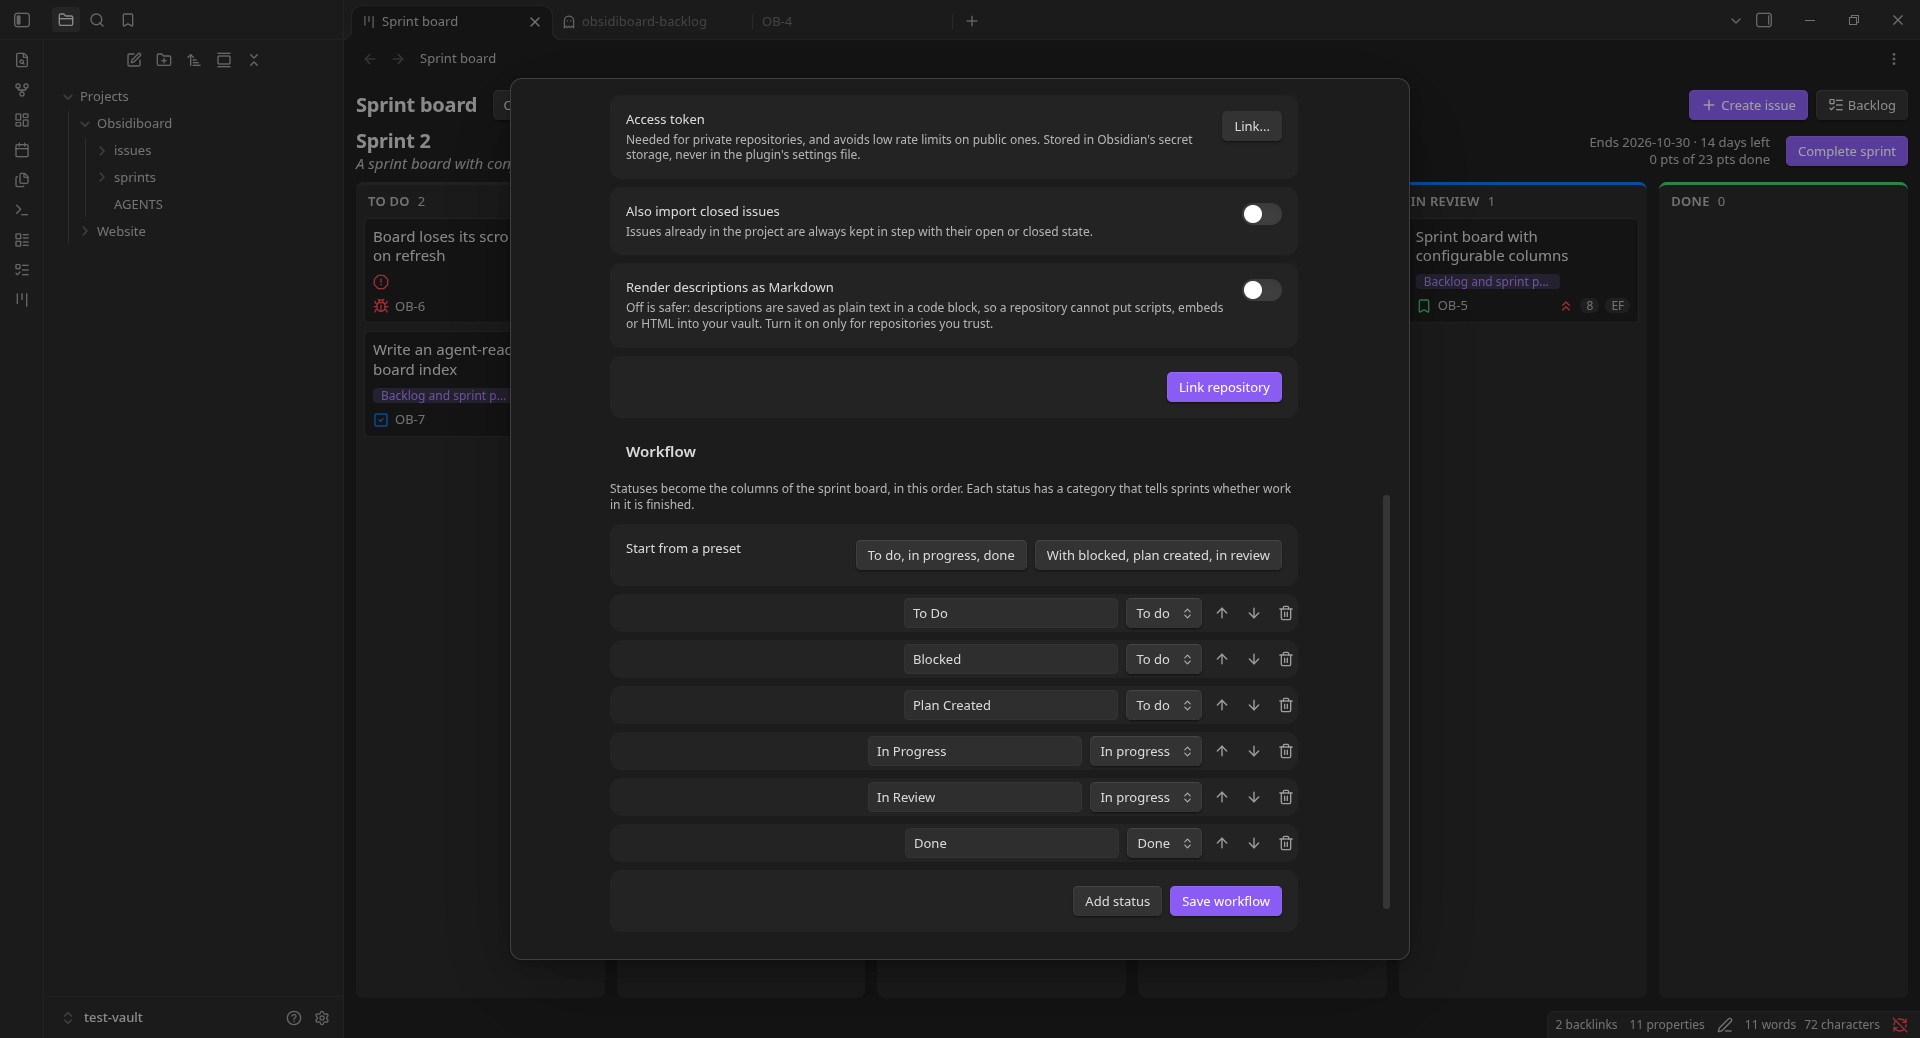Open the daily note calendar ribbon icon
Image resolution: width=1920 pixels, height=1038 pixels.
[22, 150]
